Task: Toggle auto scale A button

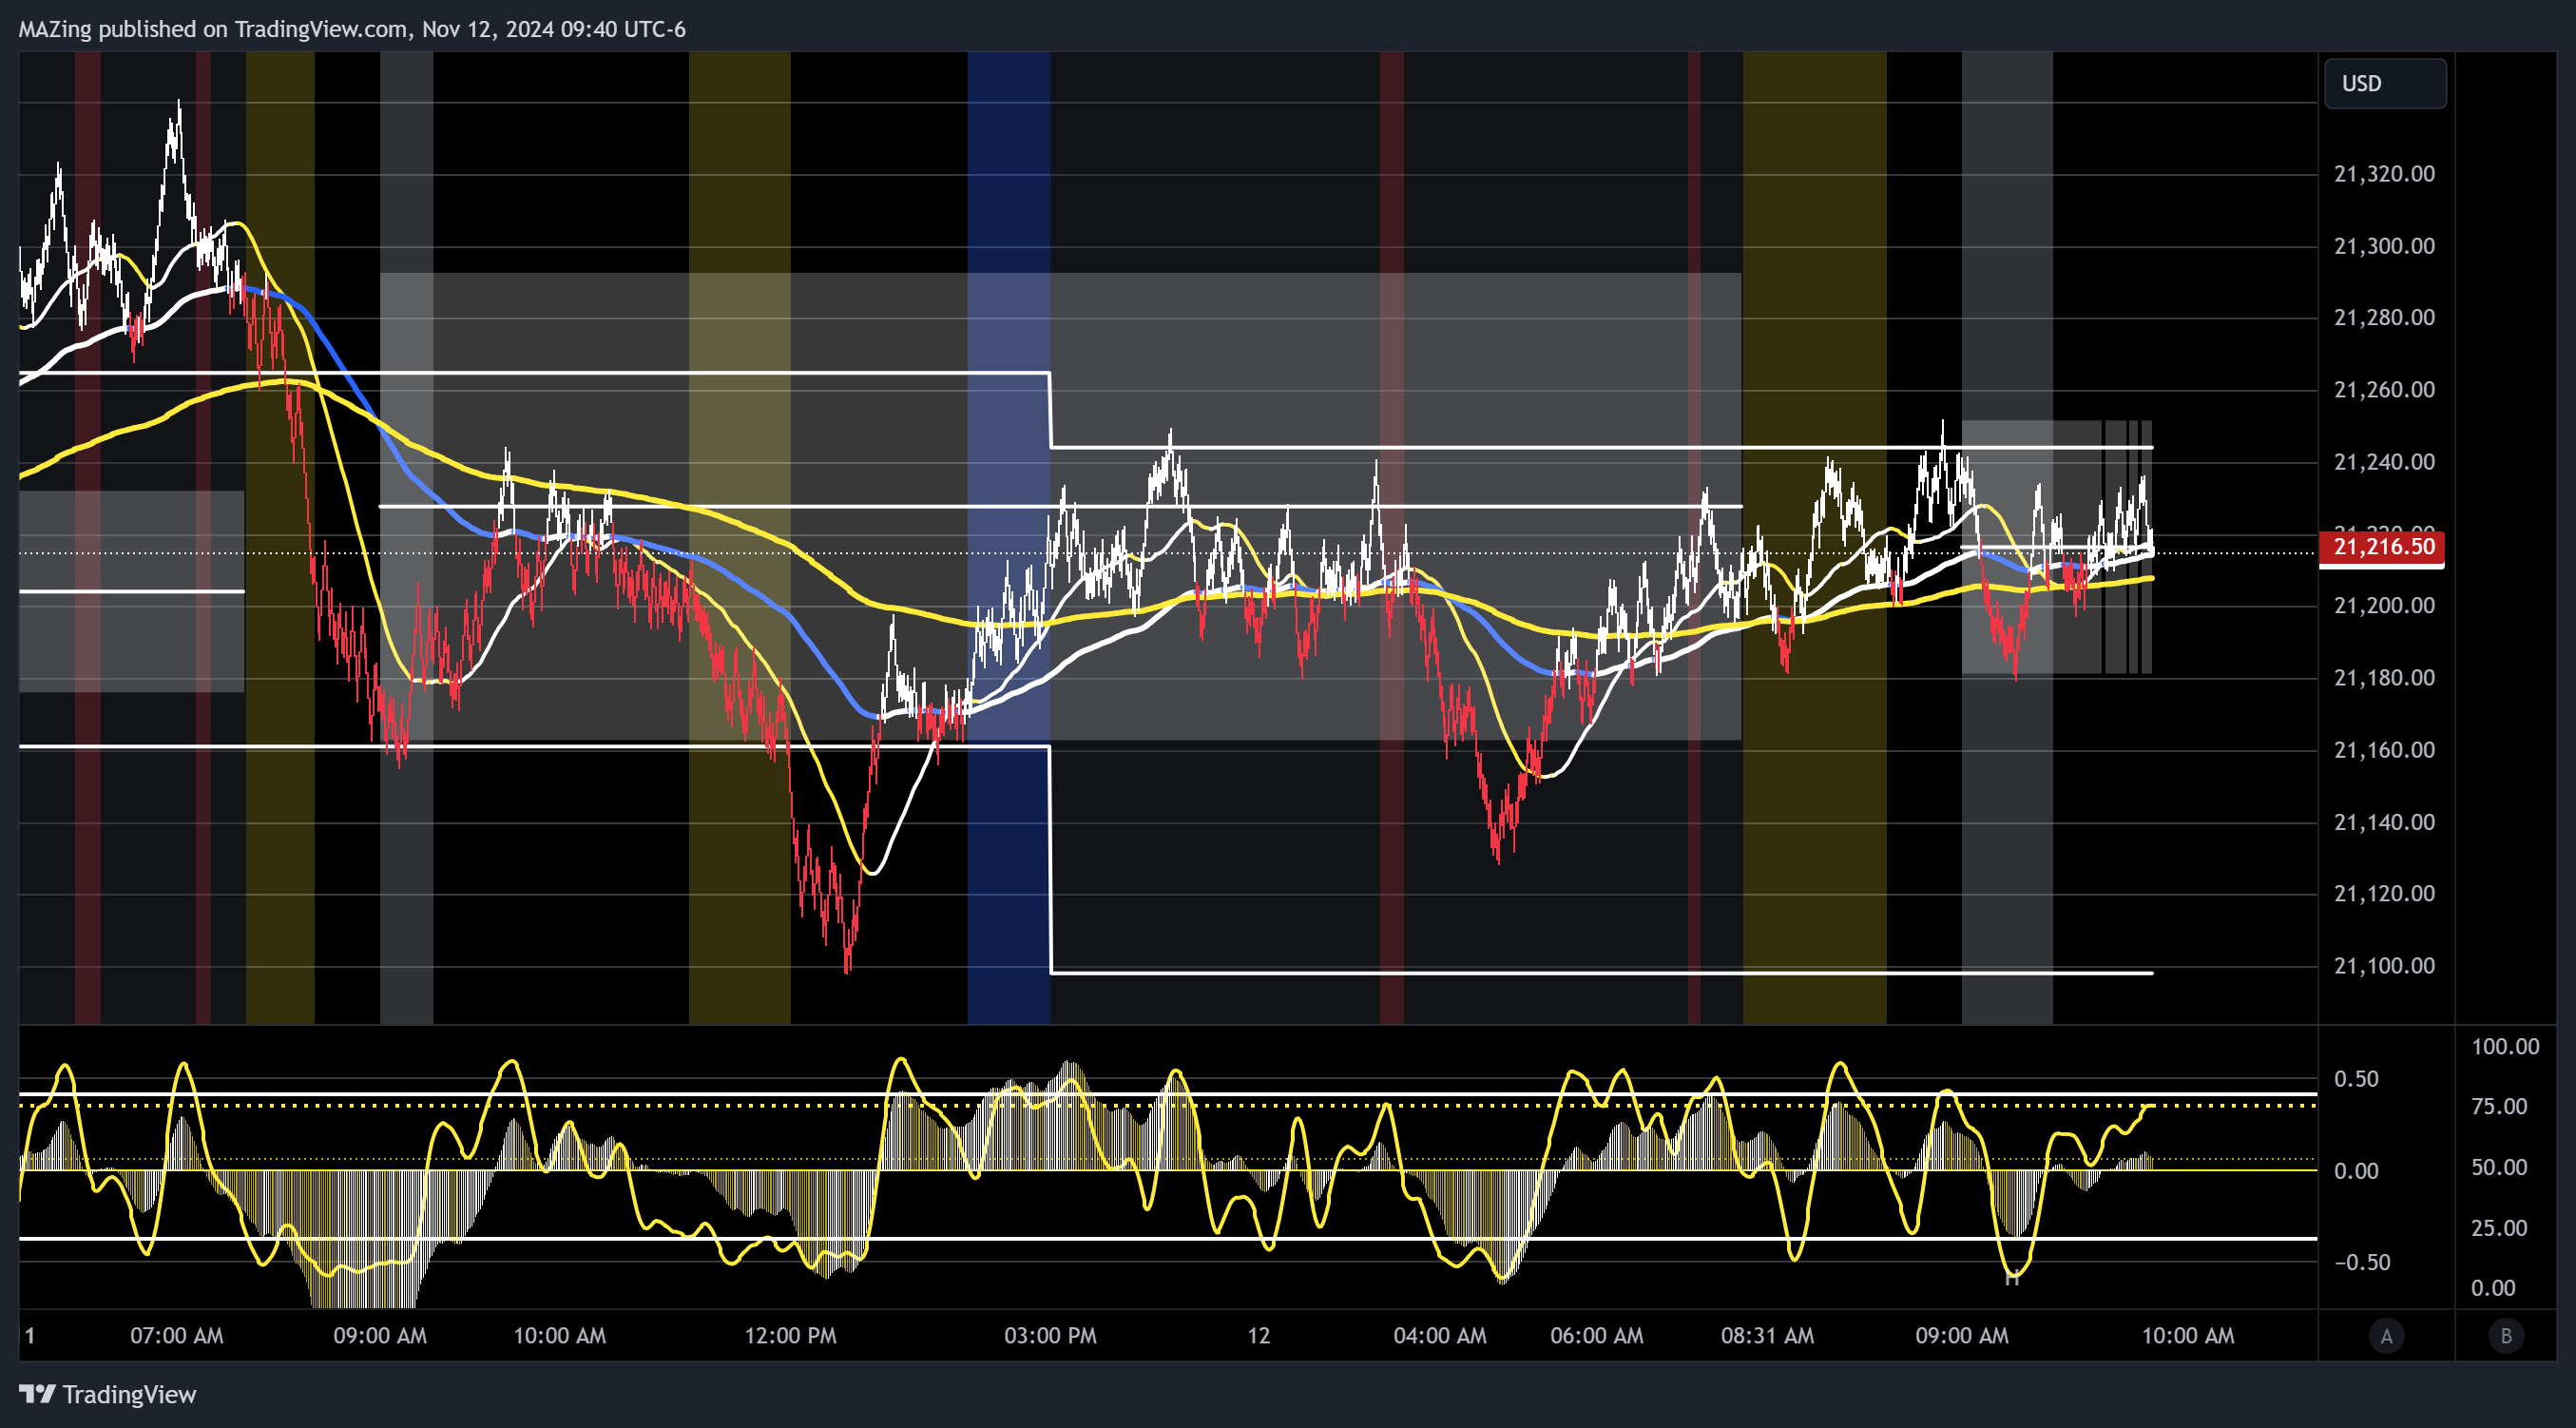Action: (x=2386, y=1335)
